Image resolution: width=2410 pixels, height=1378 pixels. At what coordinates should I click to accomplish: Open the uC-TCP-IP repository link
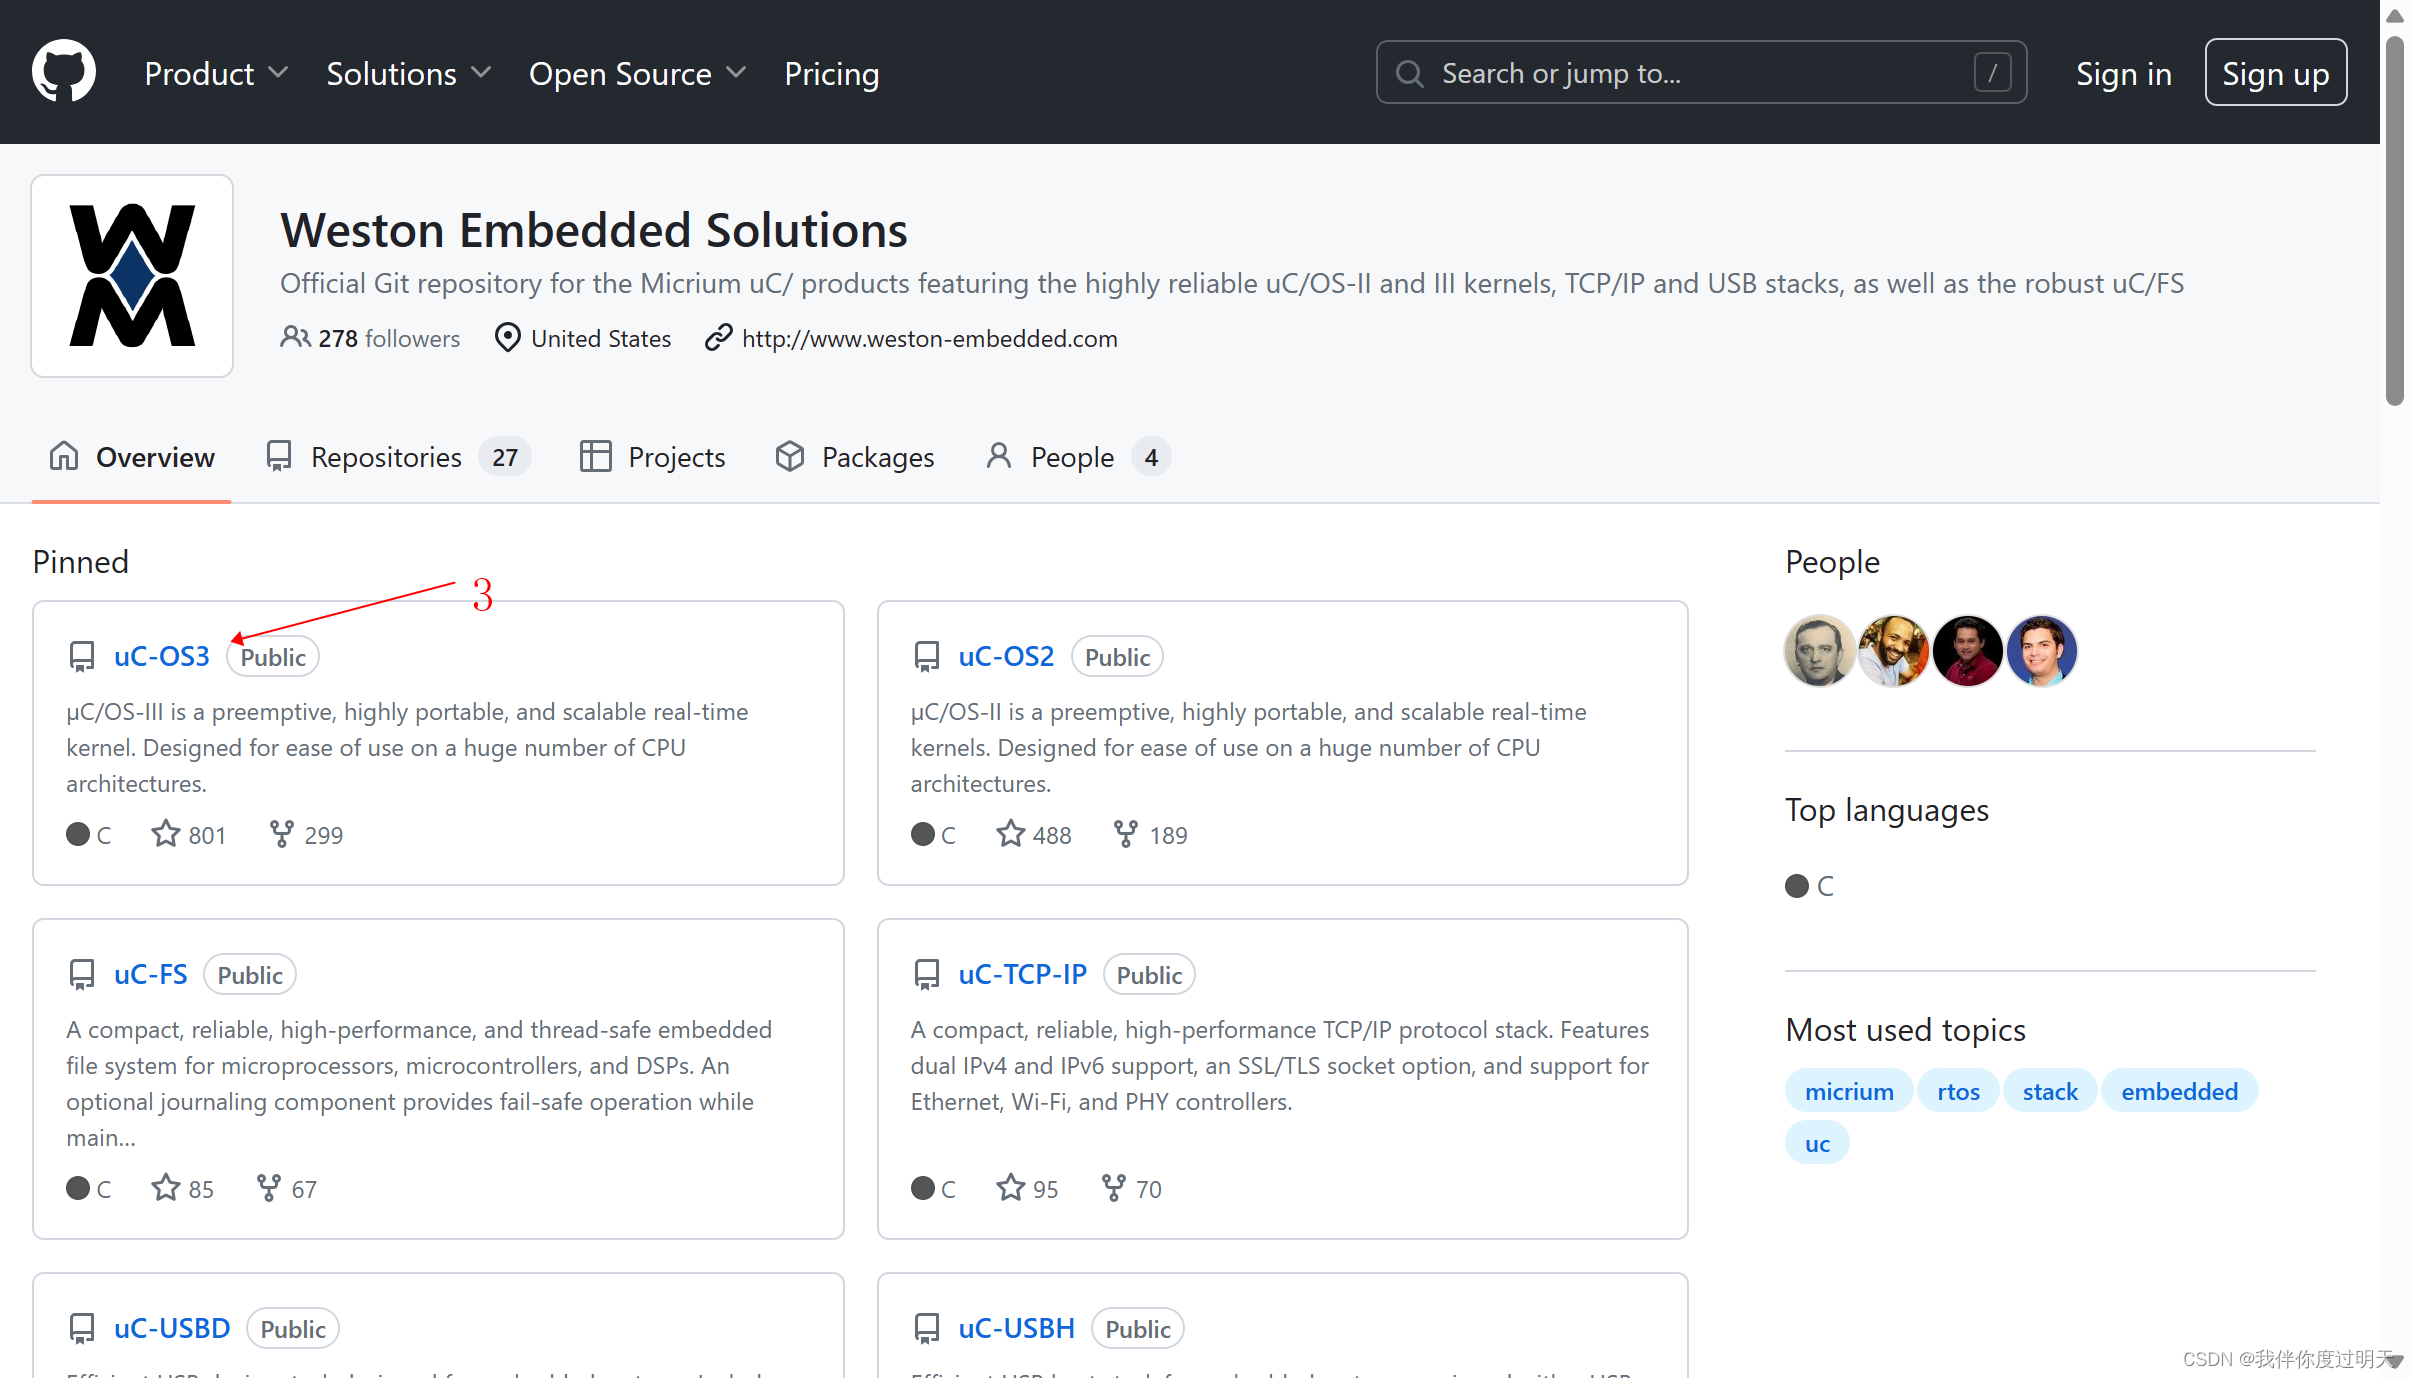point(1022,974)
